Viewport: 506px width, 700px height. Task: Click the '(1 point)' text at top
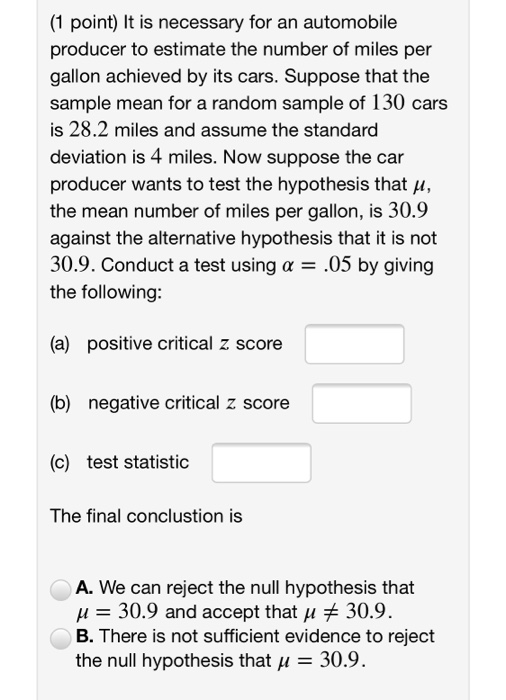pos(84,22)
